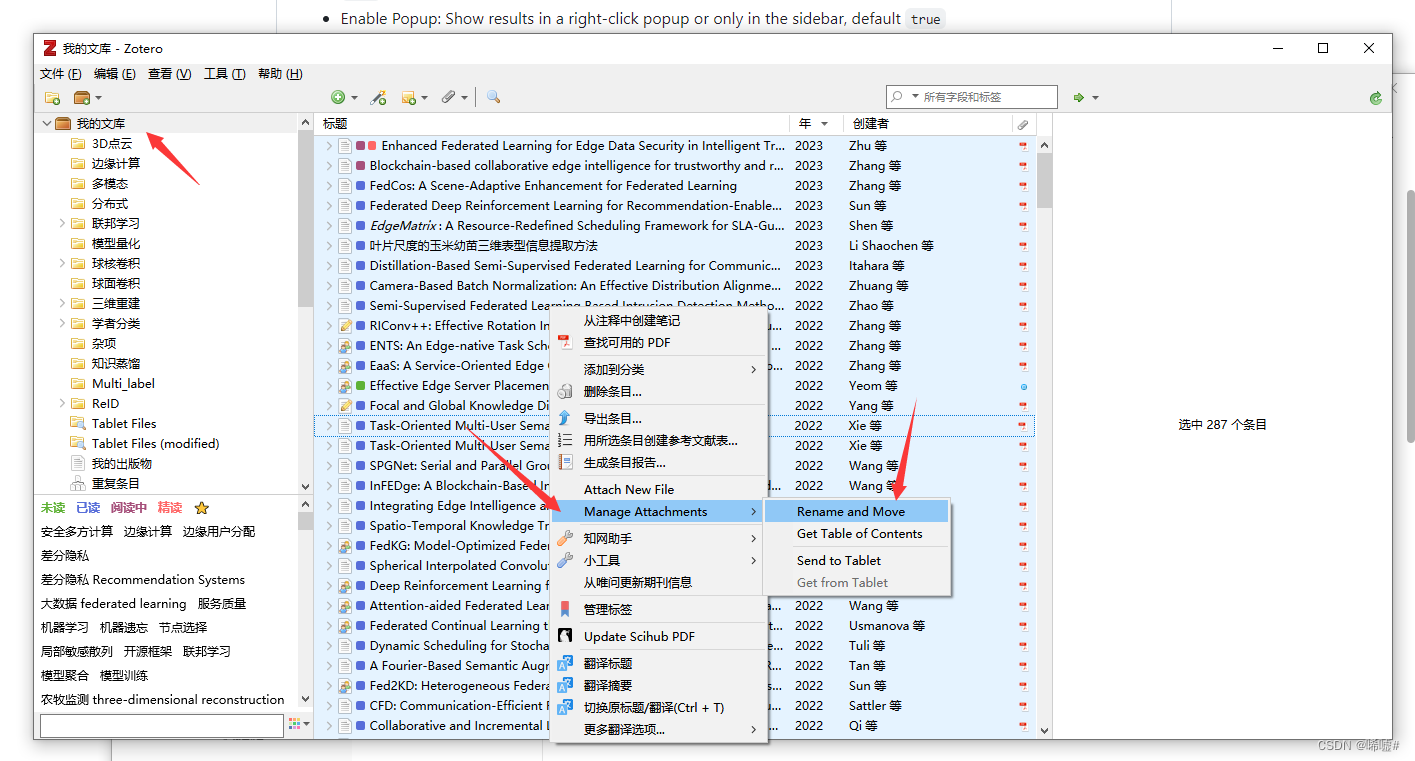Click the New Collection folder icon

[x=52, y=98]
